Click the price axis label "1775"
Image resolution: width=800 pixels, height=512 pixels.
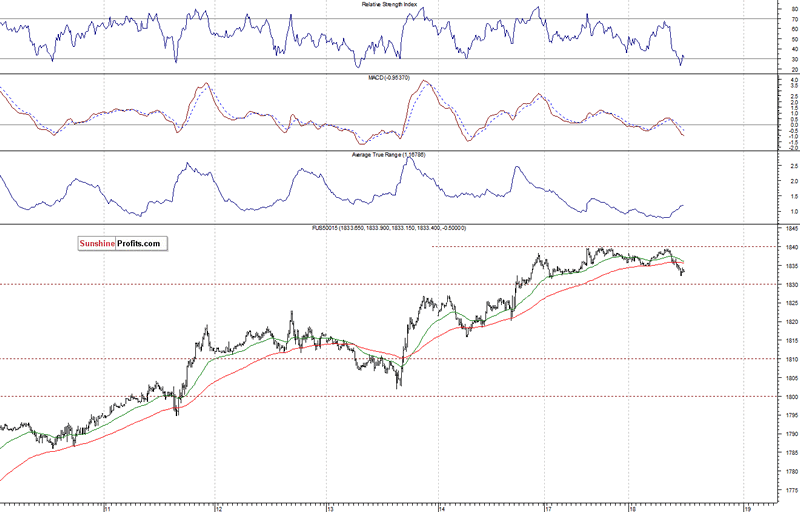click(792, 490)
